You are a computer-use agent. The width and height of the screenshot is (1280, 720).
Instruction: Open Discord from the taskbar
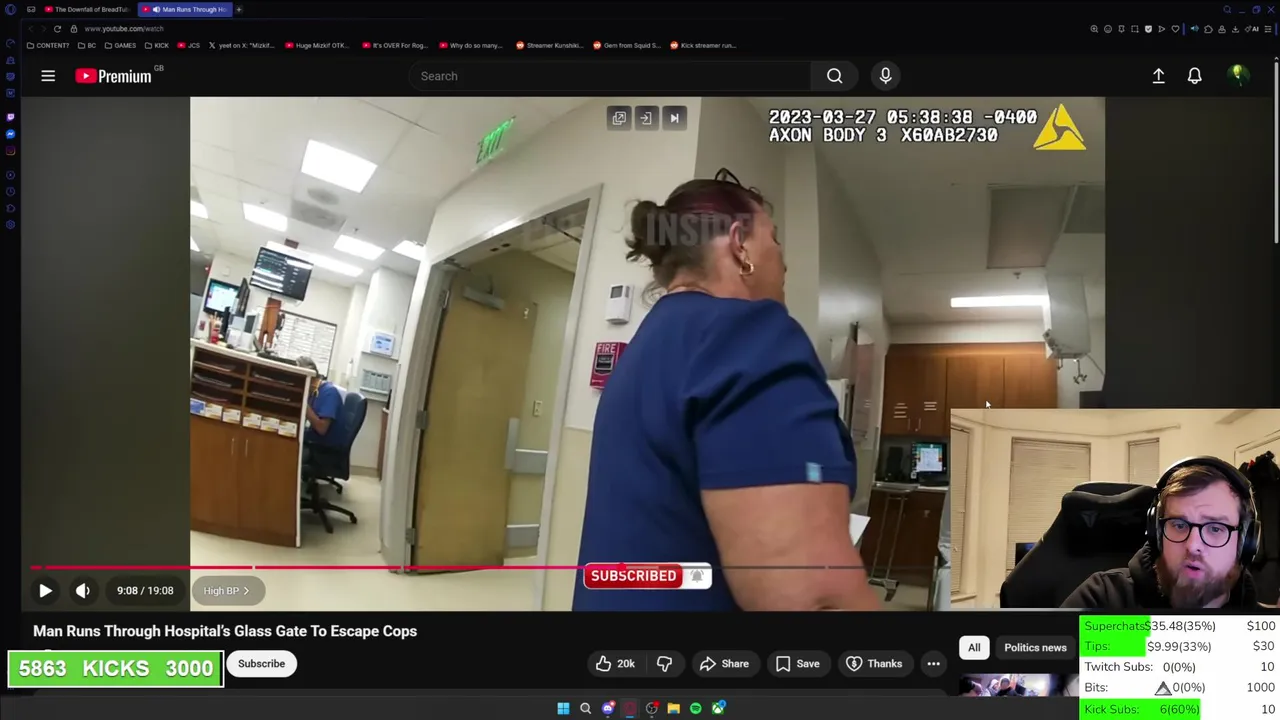[608, 708]
